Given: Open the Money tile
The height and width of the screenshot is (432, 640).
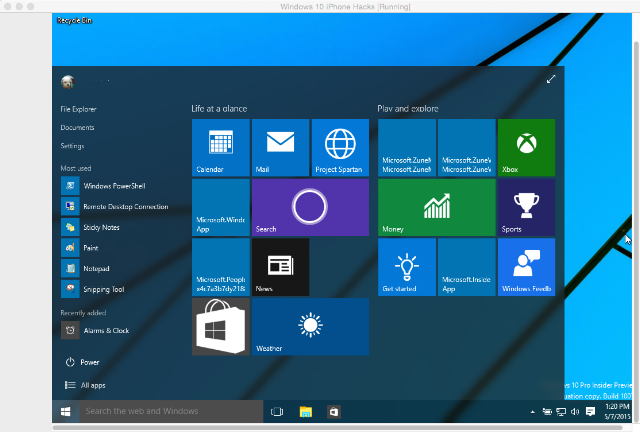Looking at the screenshot, I should [x=436, y=207].
